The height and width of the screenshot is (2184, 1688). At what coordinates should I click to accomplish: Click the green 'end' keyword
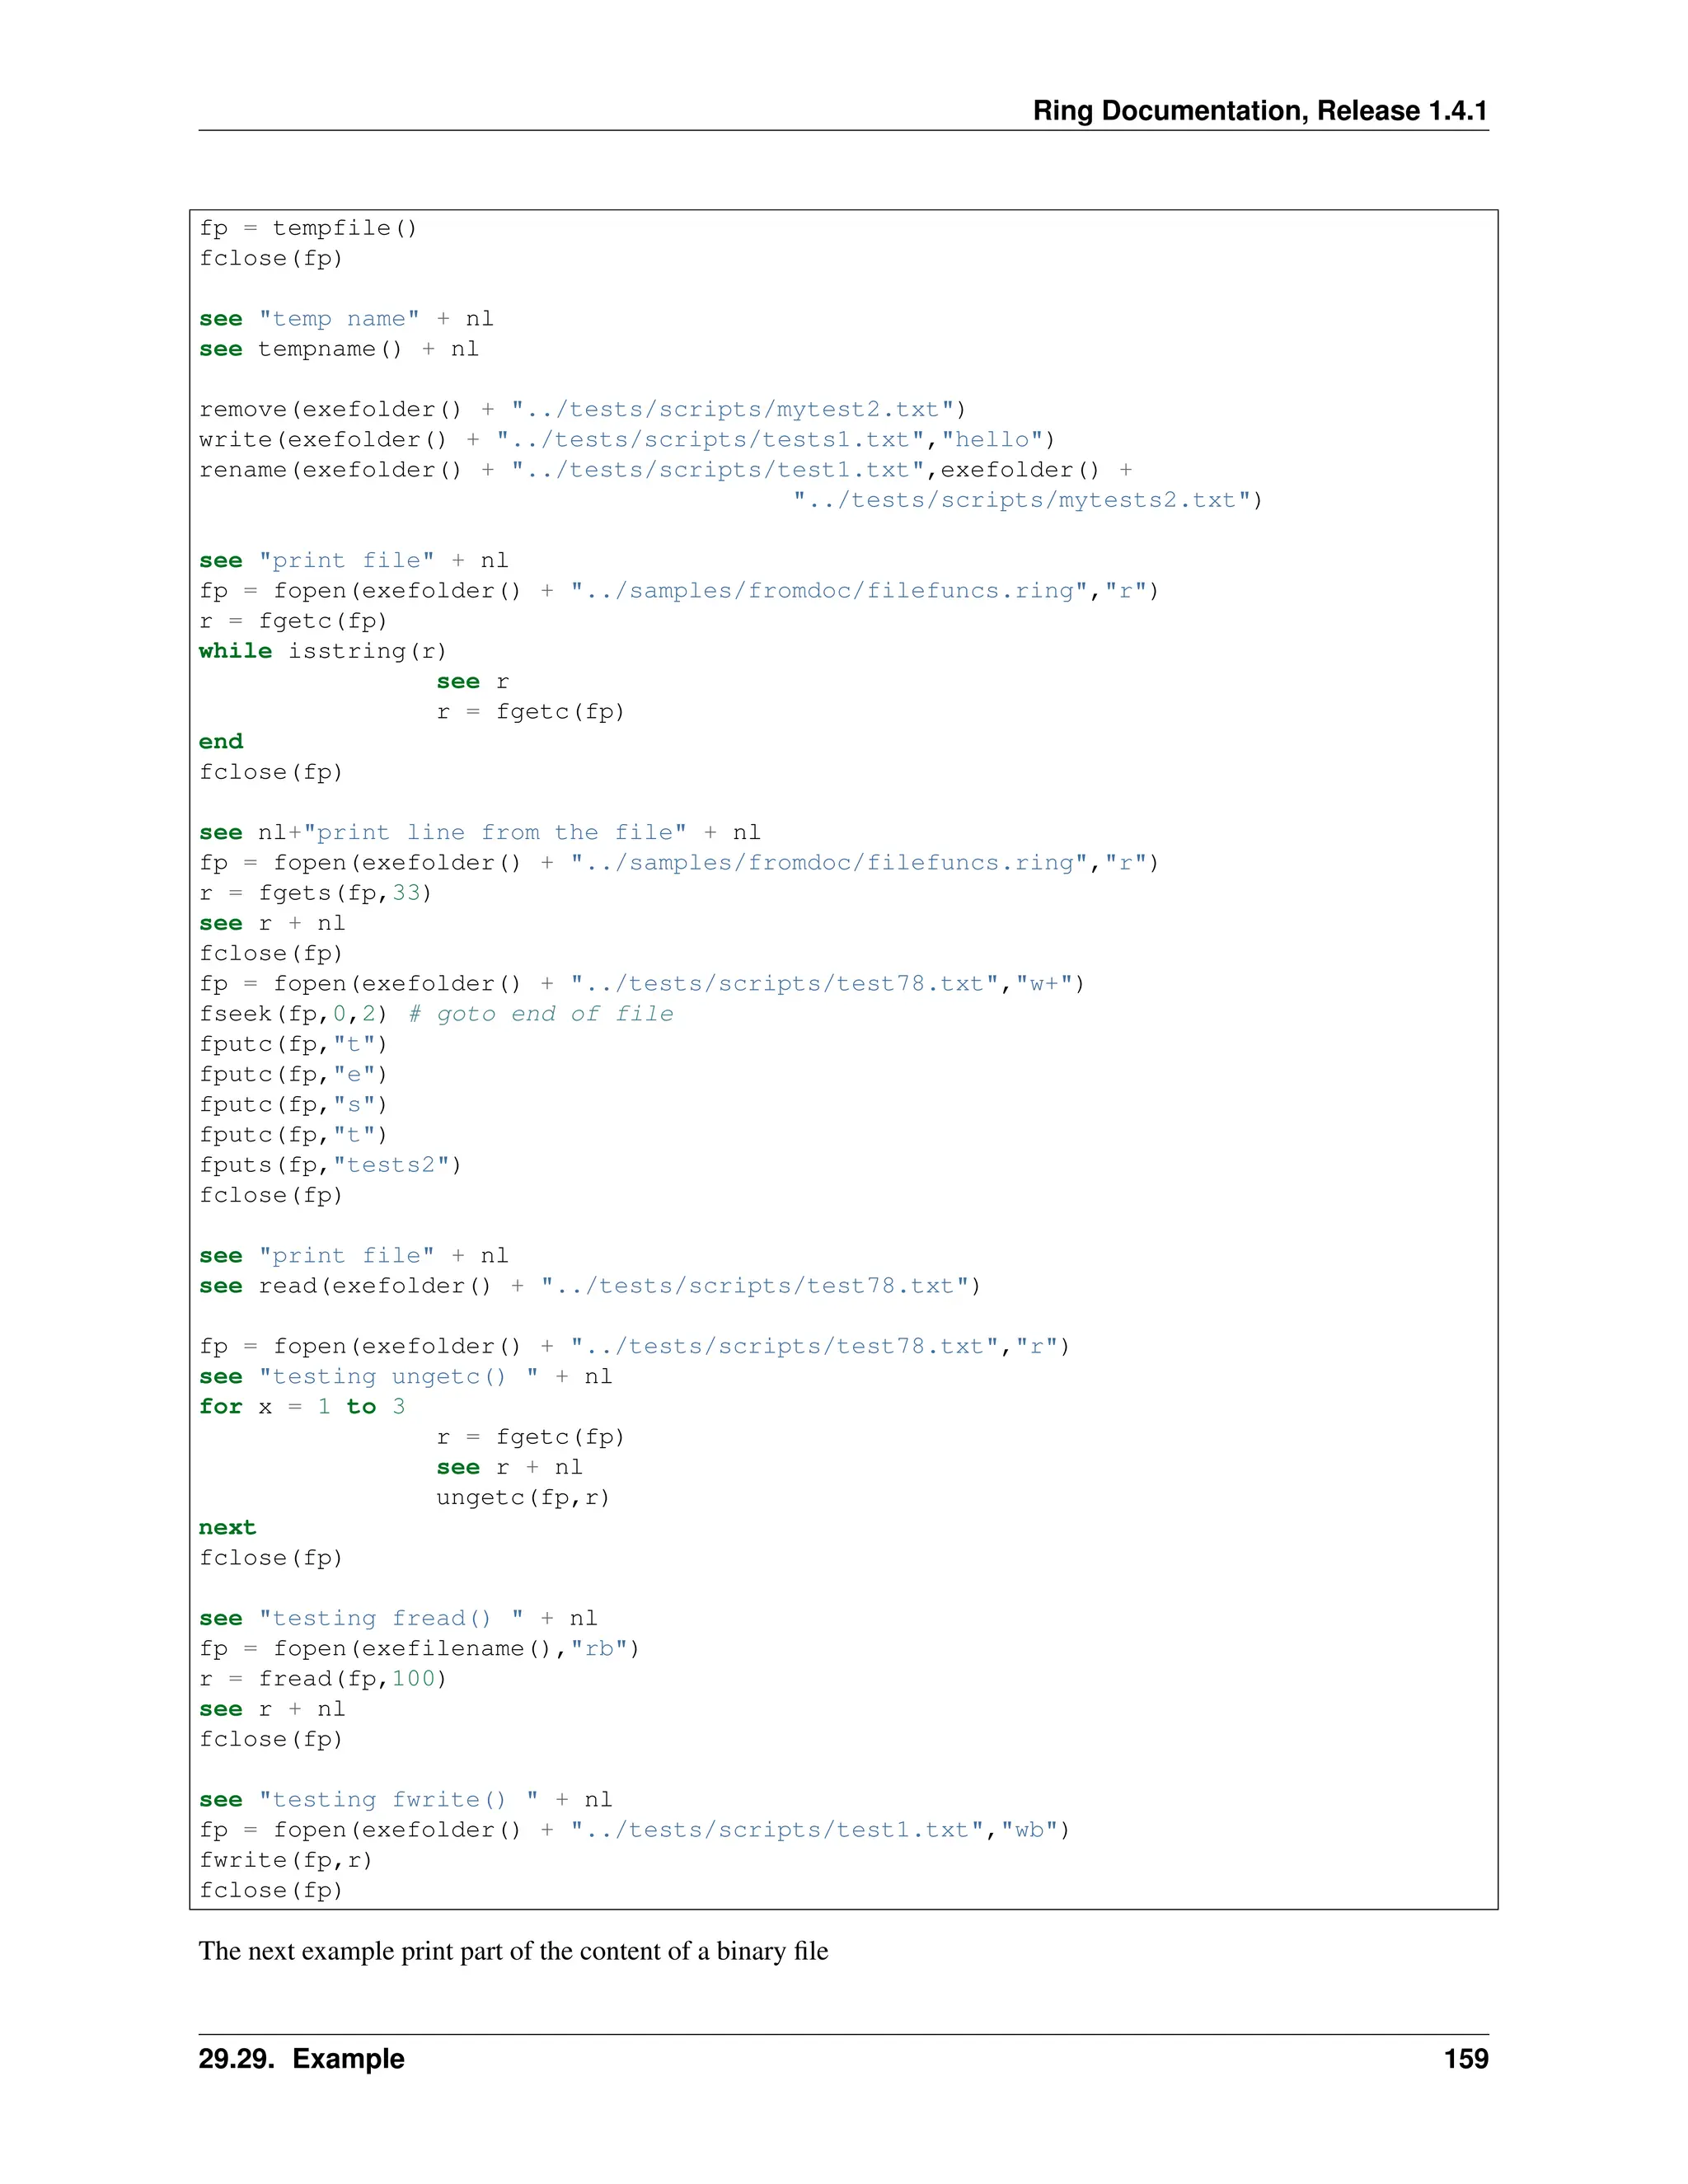pos(221,741)
